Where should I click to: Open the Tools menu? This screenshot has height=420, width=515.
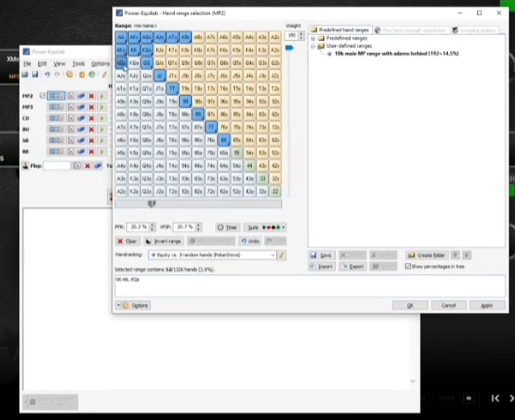(78, 64)
